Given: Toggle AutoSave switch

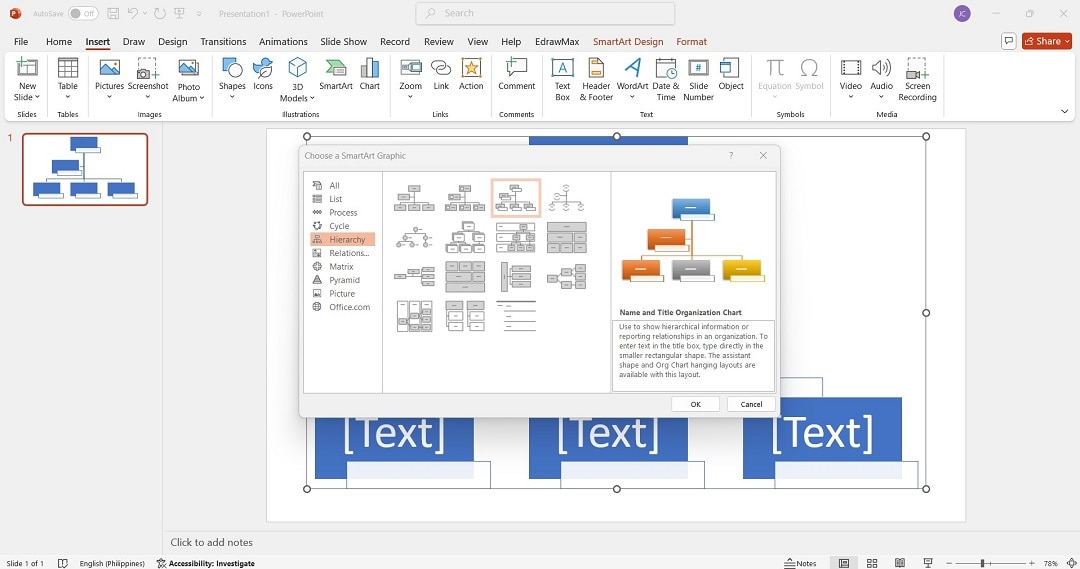Looking at the screenshot, I should [83, 13].
